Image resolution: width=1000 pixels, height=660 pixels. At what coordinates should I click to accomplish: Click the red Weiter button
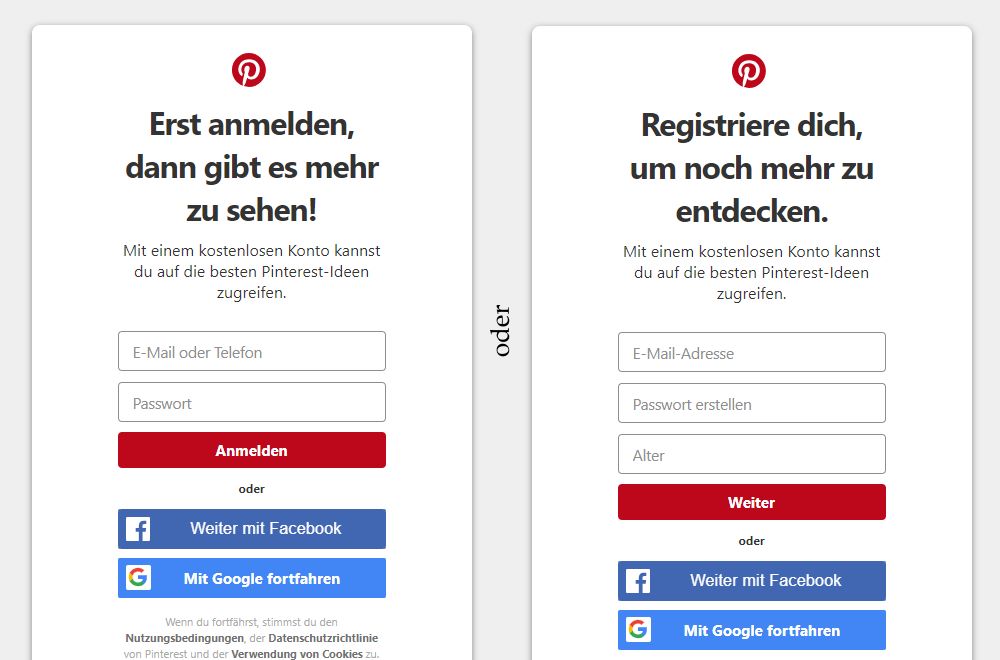tap(752, 502)
